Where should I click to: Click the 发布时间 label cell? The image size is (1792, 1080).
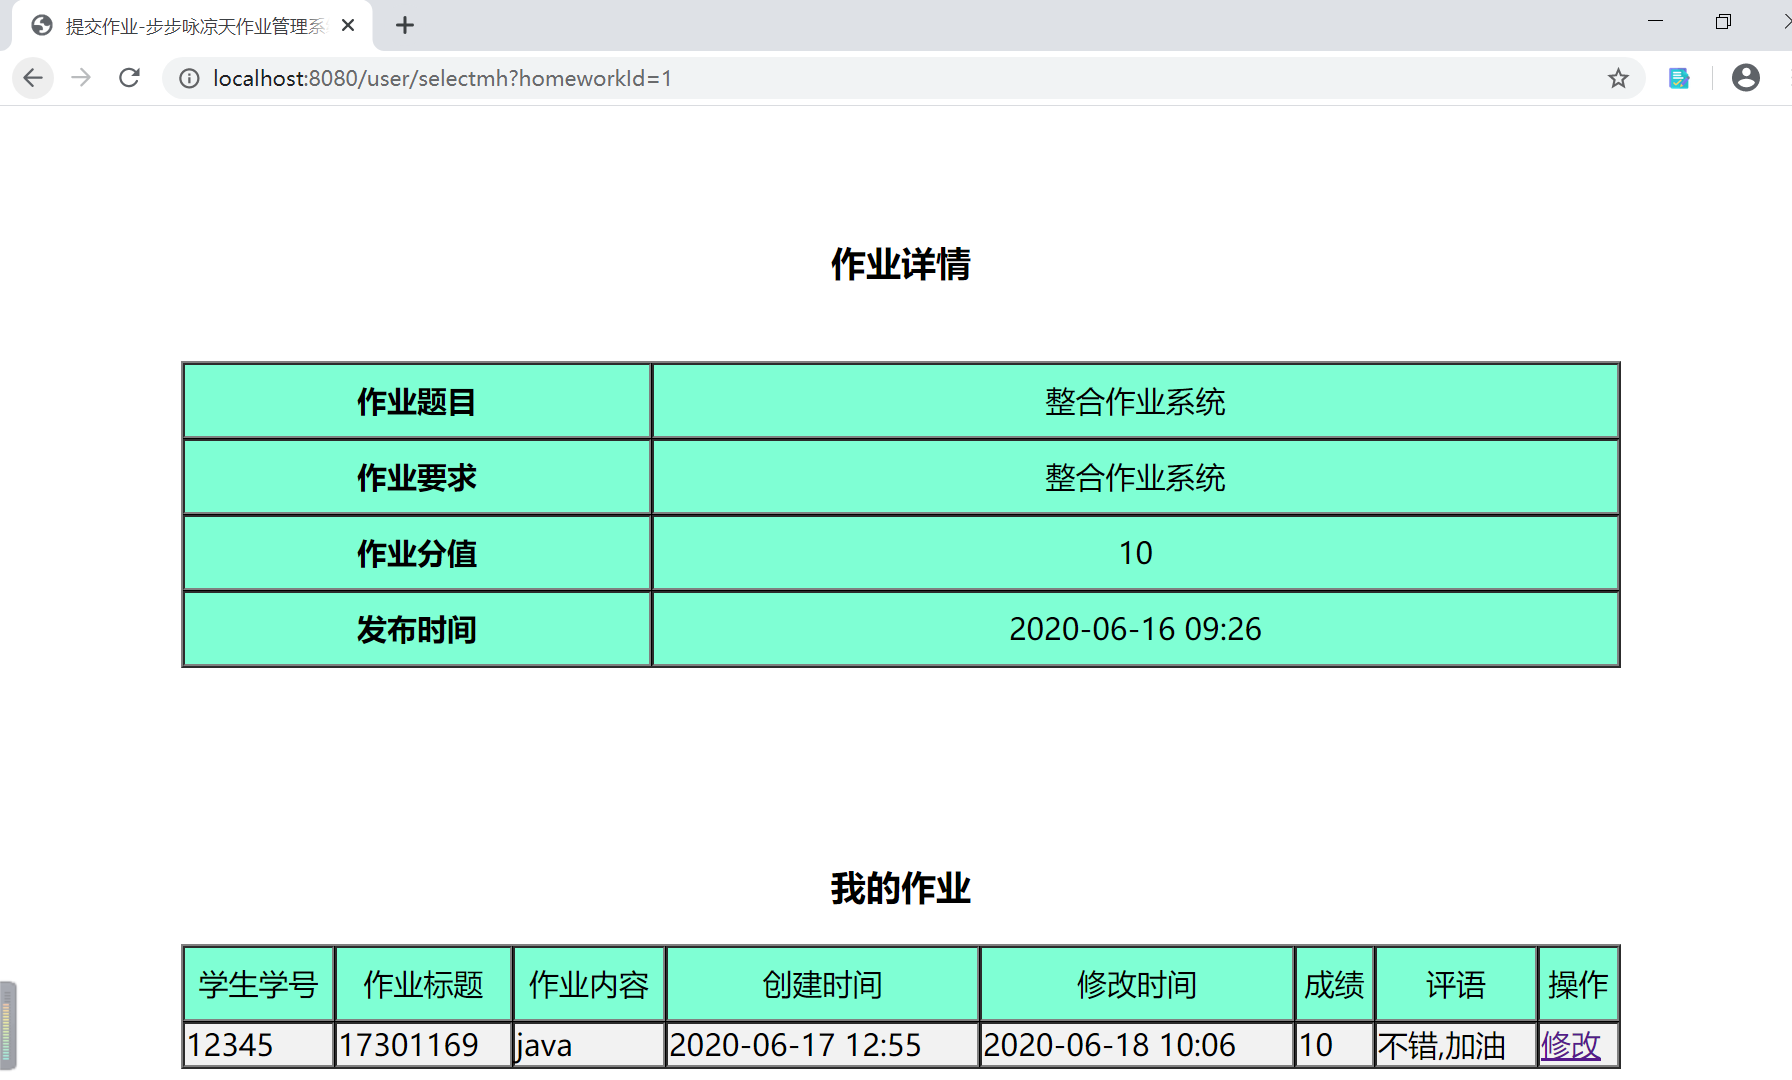tap(417, 629)
